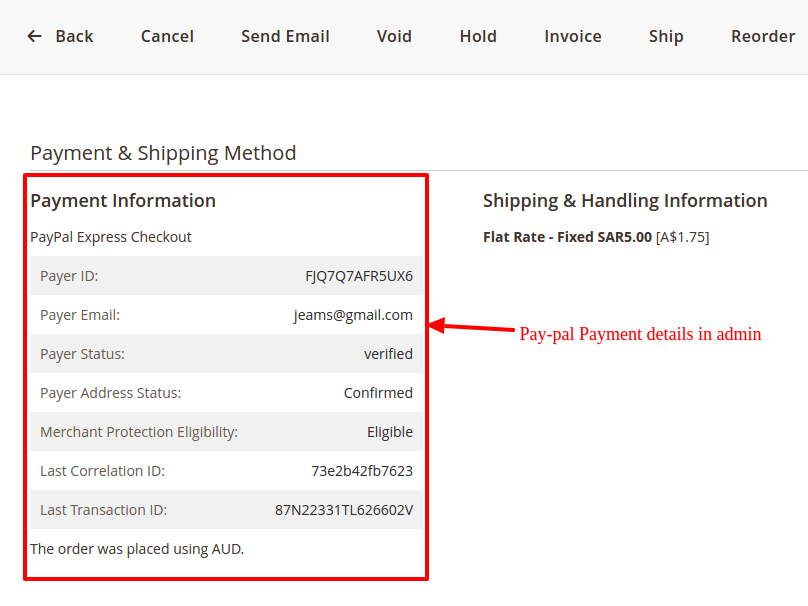Click the payer email jeams@gmail.com

(353, 315)
